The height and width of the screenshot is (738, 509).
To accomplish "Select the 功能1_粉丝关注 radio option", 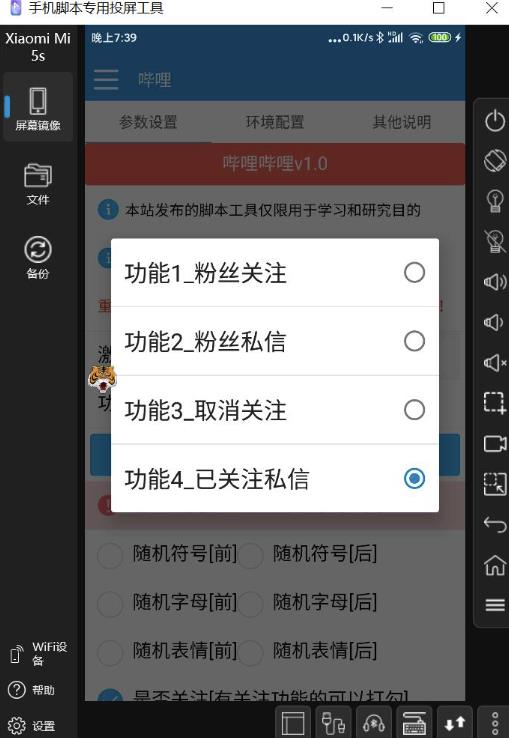I will tap(275, 273).
